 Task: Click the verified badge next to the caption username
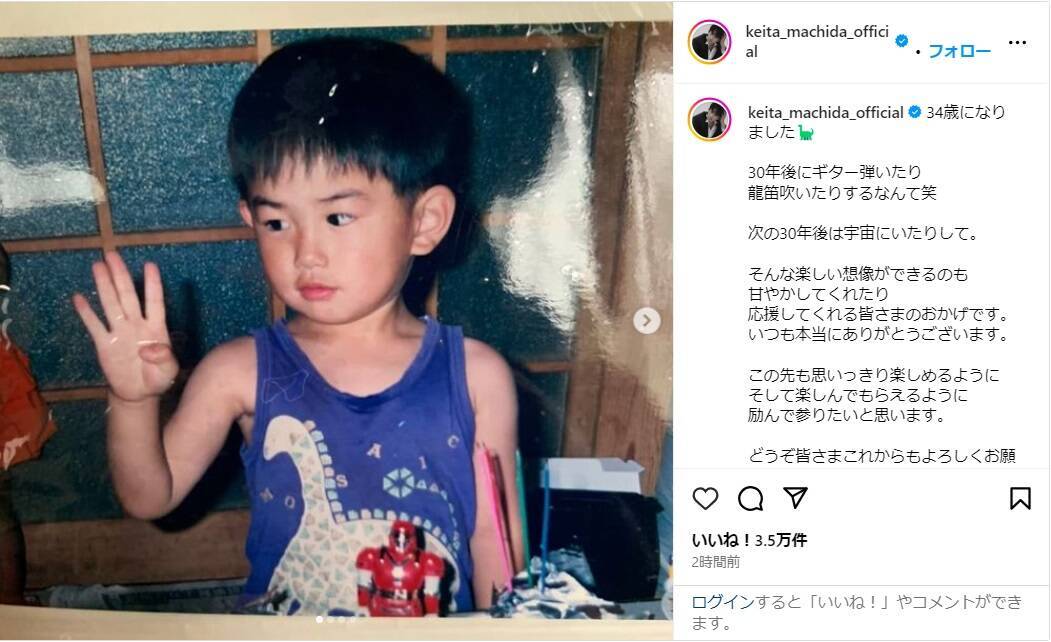click(x=914, y=113)
